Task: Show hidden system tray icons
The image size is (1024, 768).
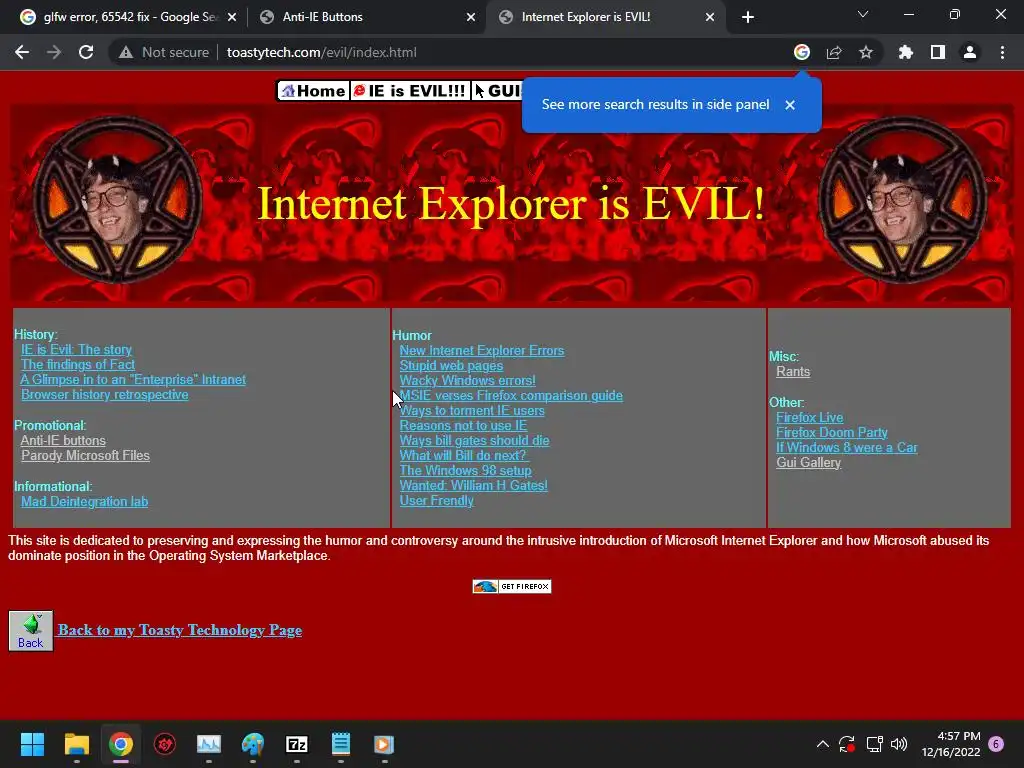Action: [x=823, y=744]
